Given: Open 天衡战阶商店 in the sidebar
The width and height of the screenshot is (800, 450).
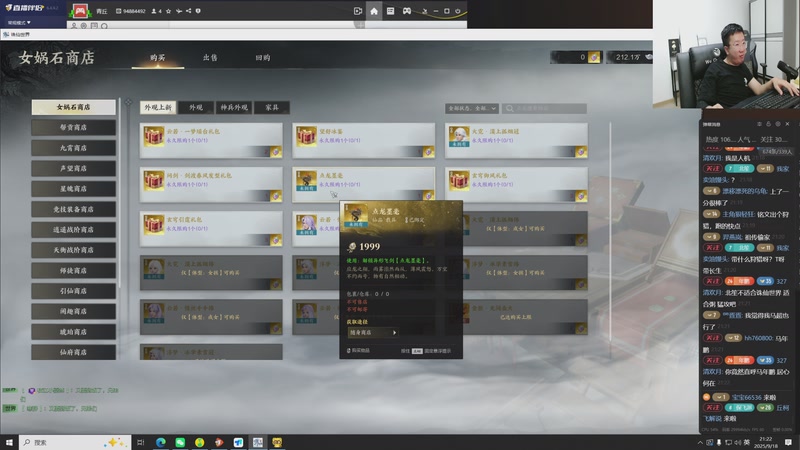Looking at the screenshot, I should pos(73,250).
